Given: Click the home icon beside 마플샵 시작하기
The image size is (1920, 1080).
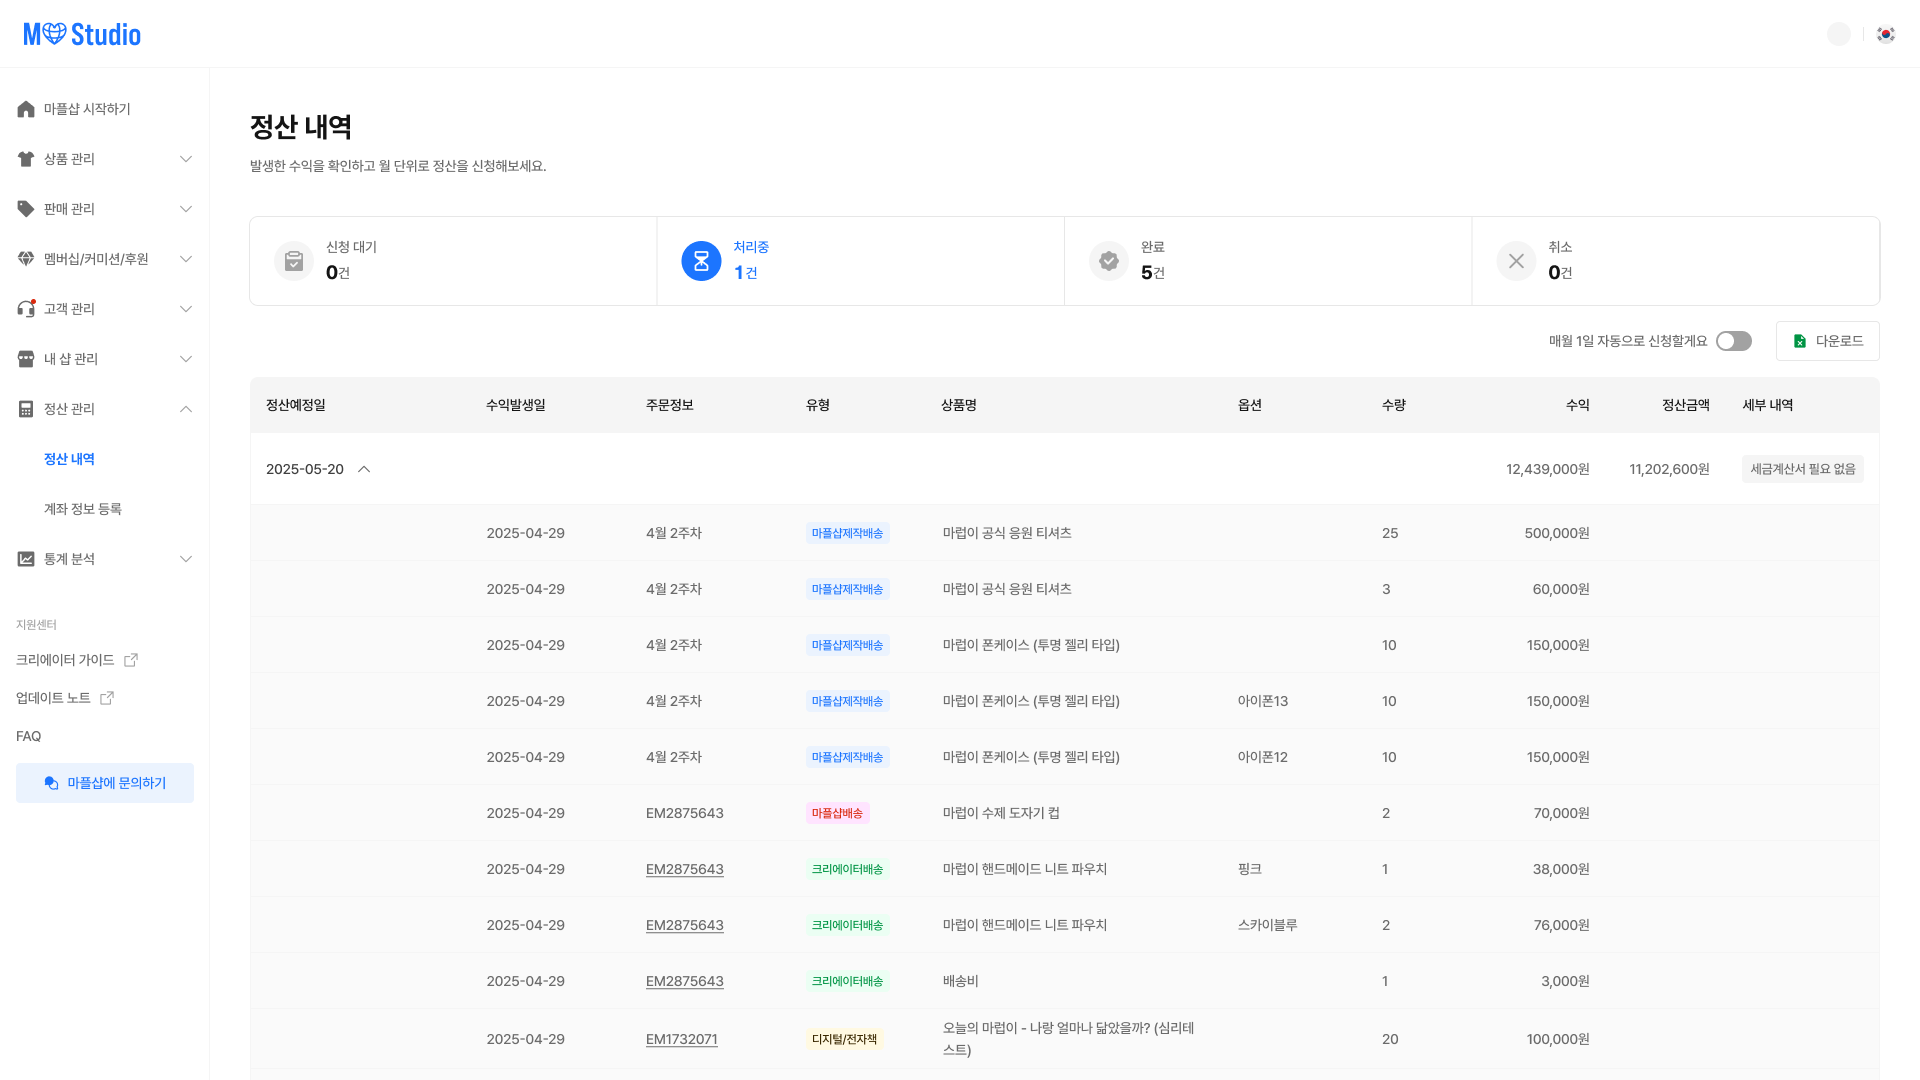Looking at the screenshot, I should tap(26, 109).
